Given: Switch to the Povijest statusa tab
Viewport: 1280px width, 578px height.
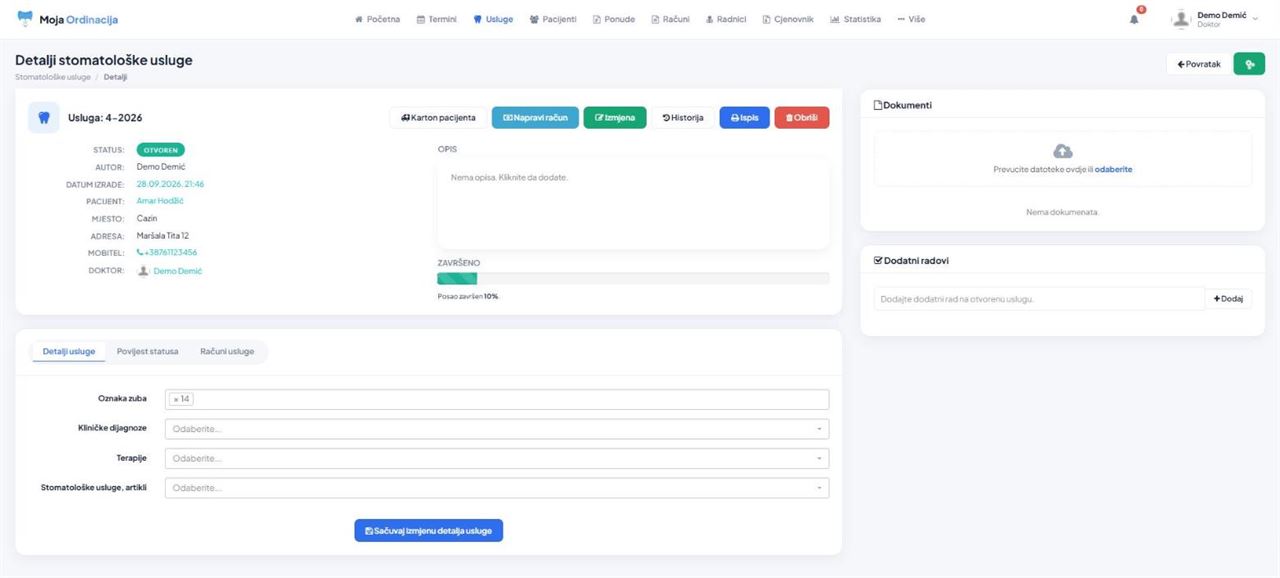Looking at the screenshot, I should (147, 352).
